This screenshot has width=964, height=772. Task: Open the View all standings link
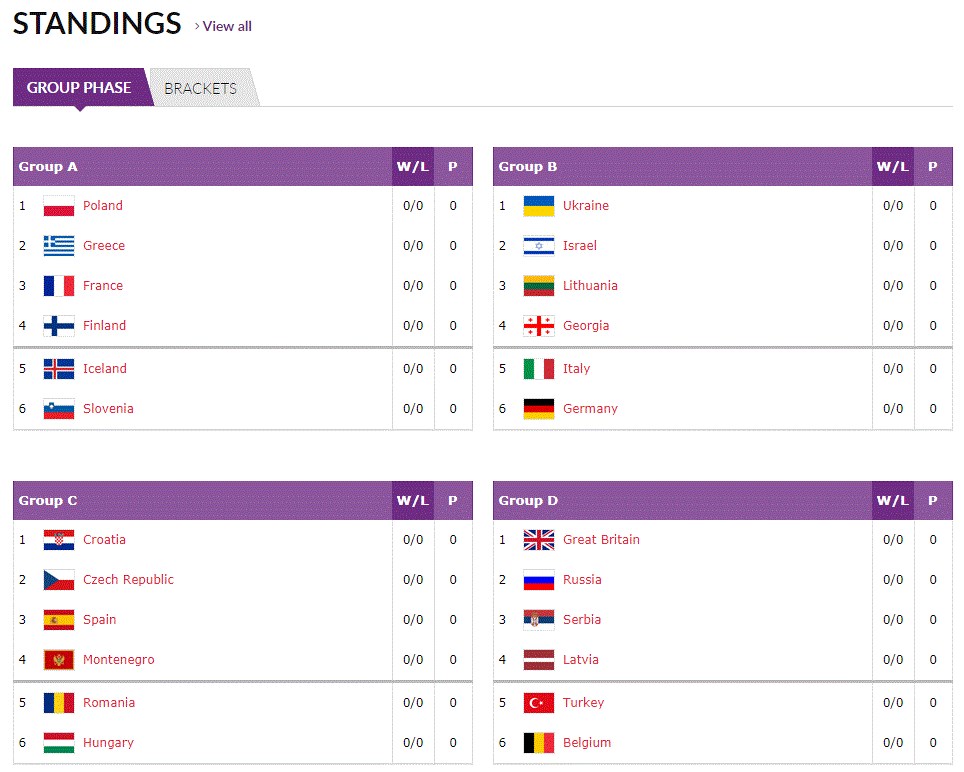pos(226,26)
